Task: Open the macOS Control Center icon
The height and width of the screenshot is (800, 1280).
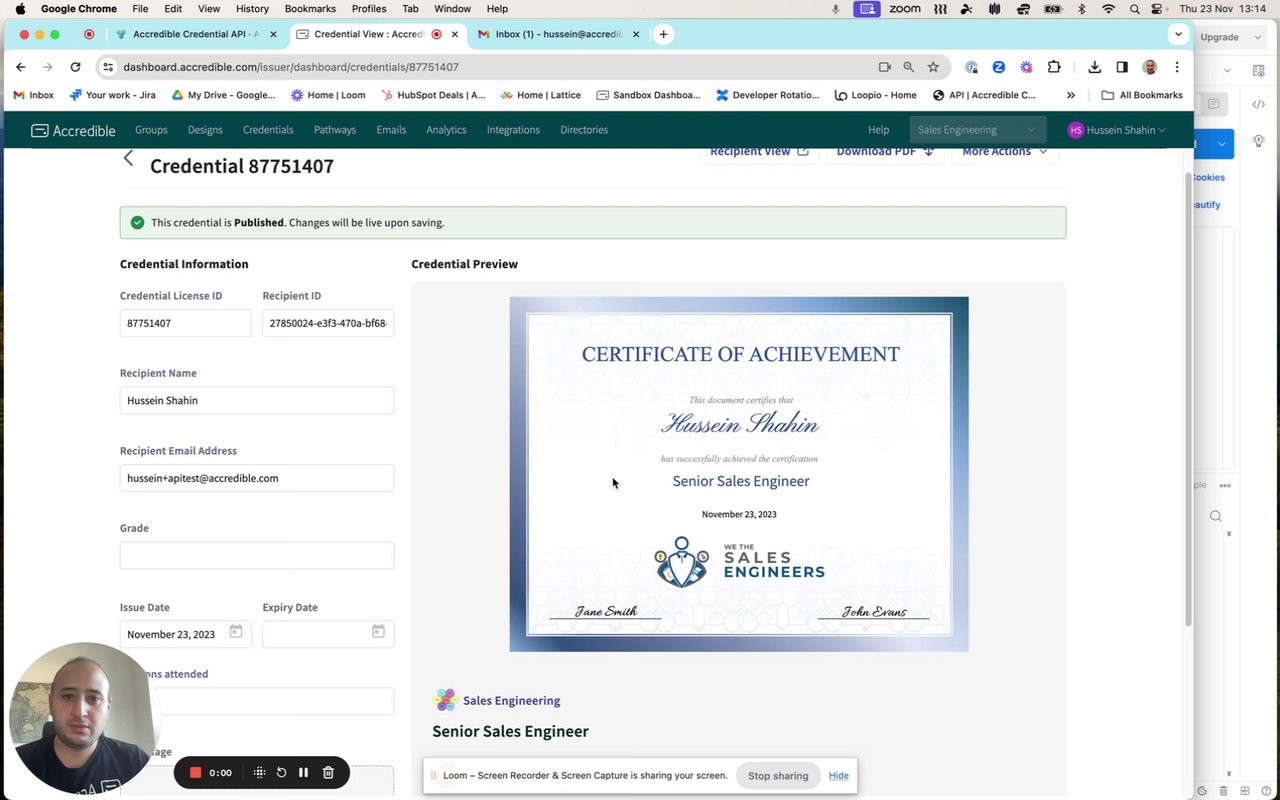Action: pos(1157,9)
